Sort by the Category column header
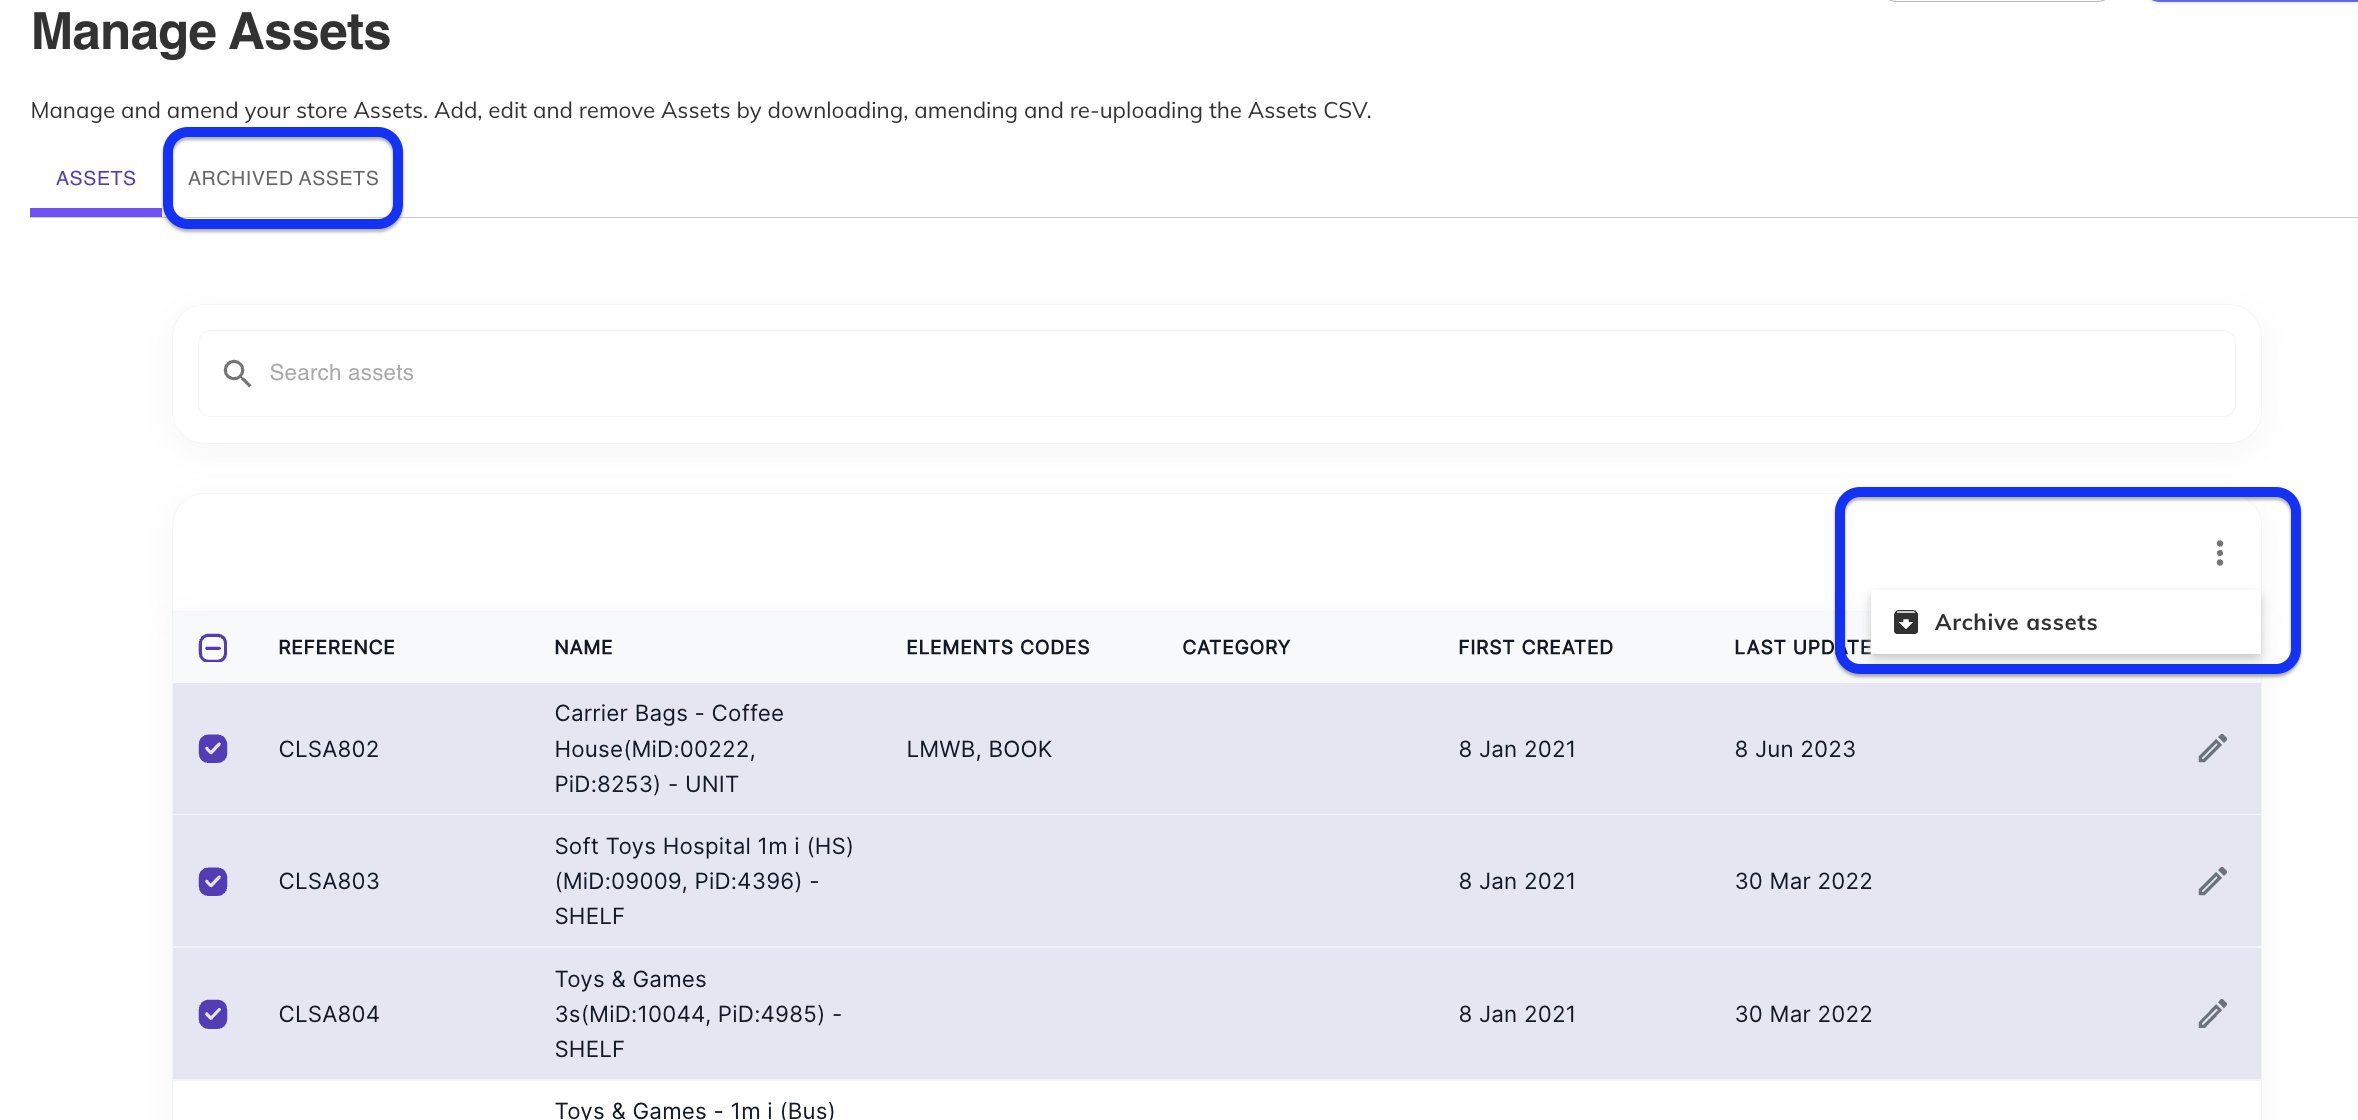 point(1236,647)
